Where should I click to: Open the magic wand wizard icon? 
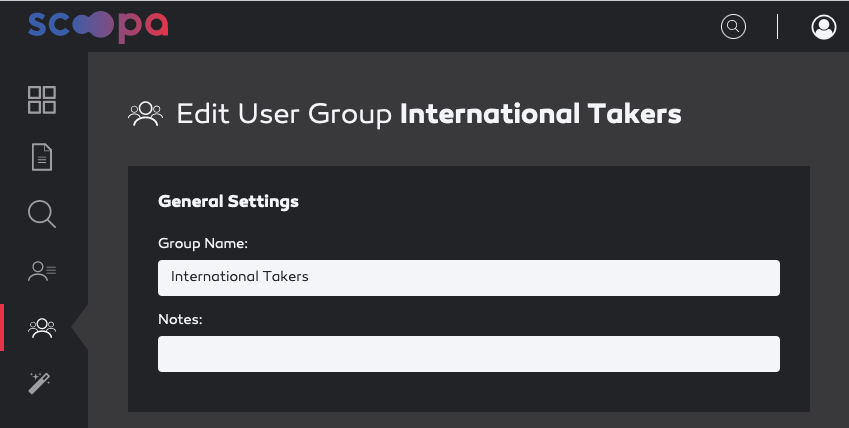40,382
